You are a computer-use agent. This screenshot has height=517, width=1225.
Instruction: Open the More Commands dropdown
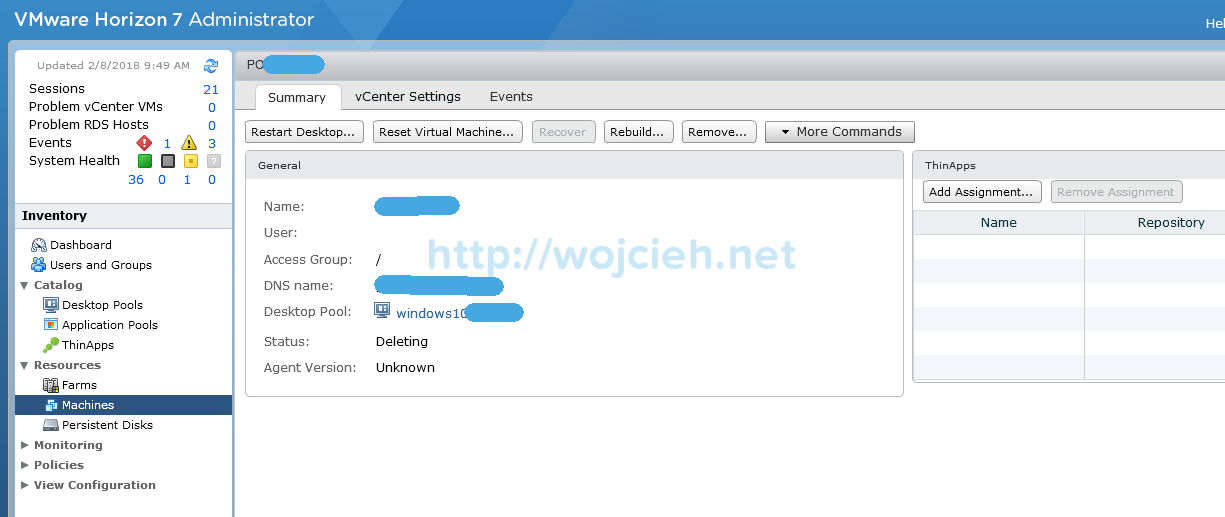click(840, 132)
